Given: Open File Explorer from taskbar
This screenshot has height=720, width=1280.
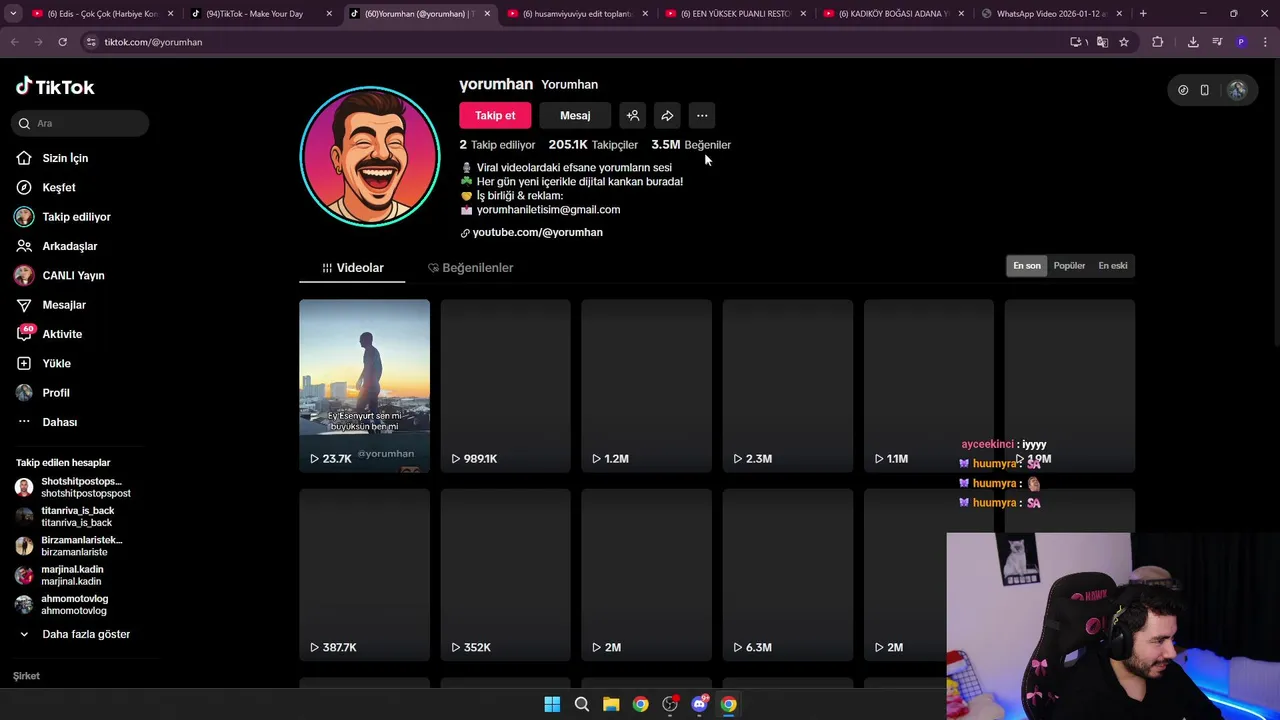Looking at the screenshot, I should point(611,704).
